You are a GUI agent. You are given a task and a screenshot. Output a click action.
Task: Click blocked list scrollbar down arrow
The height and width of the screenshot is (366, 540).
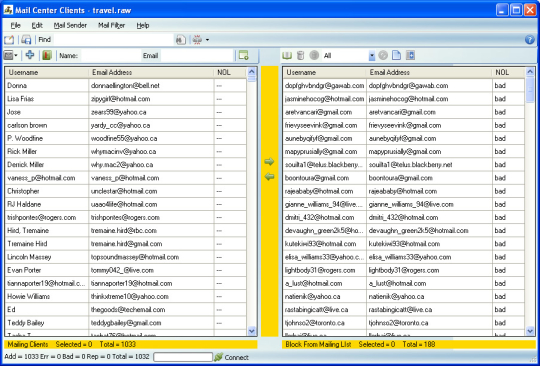coord(530,331)
